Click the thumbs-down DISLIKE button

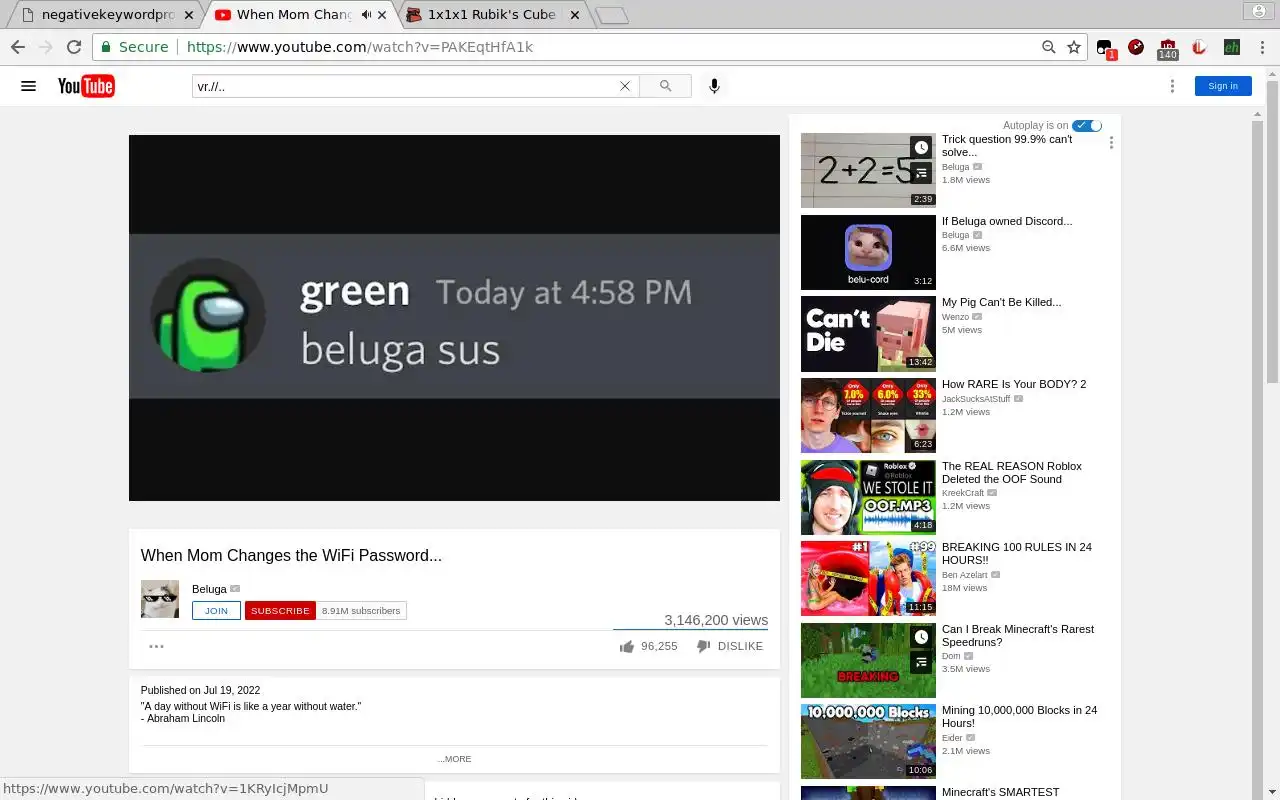click(x=730, y=646)
